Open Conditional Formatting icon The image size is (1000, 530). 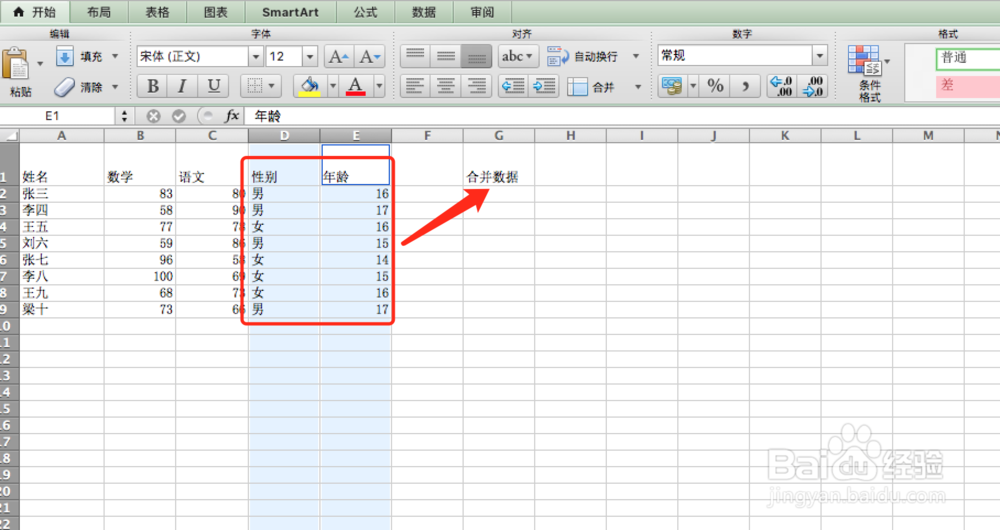pyautogui.click(x=865, y=61)
